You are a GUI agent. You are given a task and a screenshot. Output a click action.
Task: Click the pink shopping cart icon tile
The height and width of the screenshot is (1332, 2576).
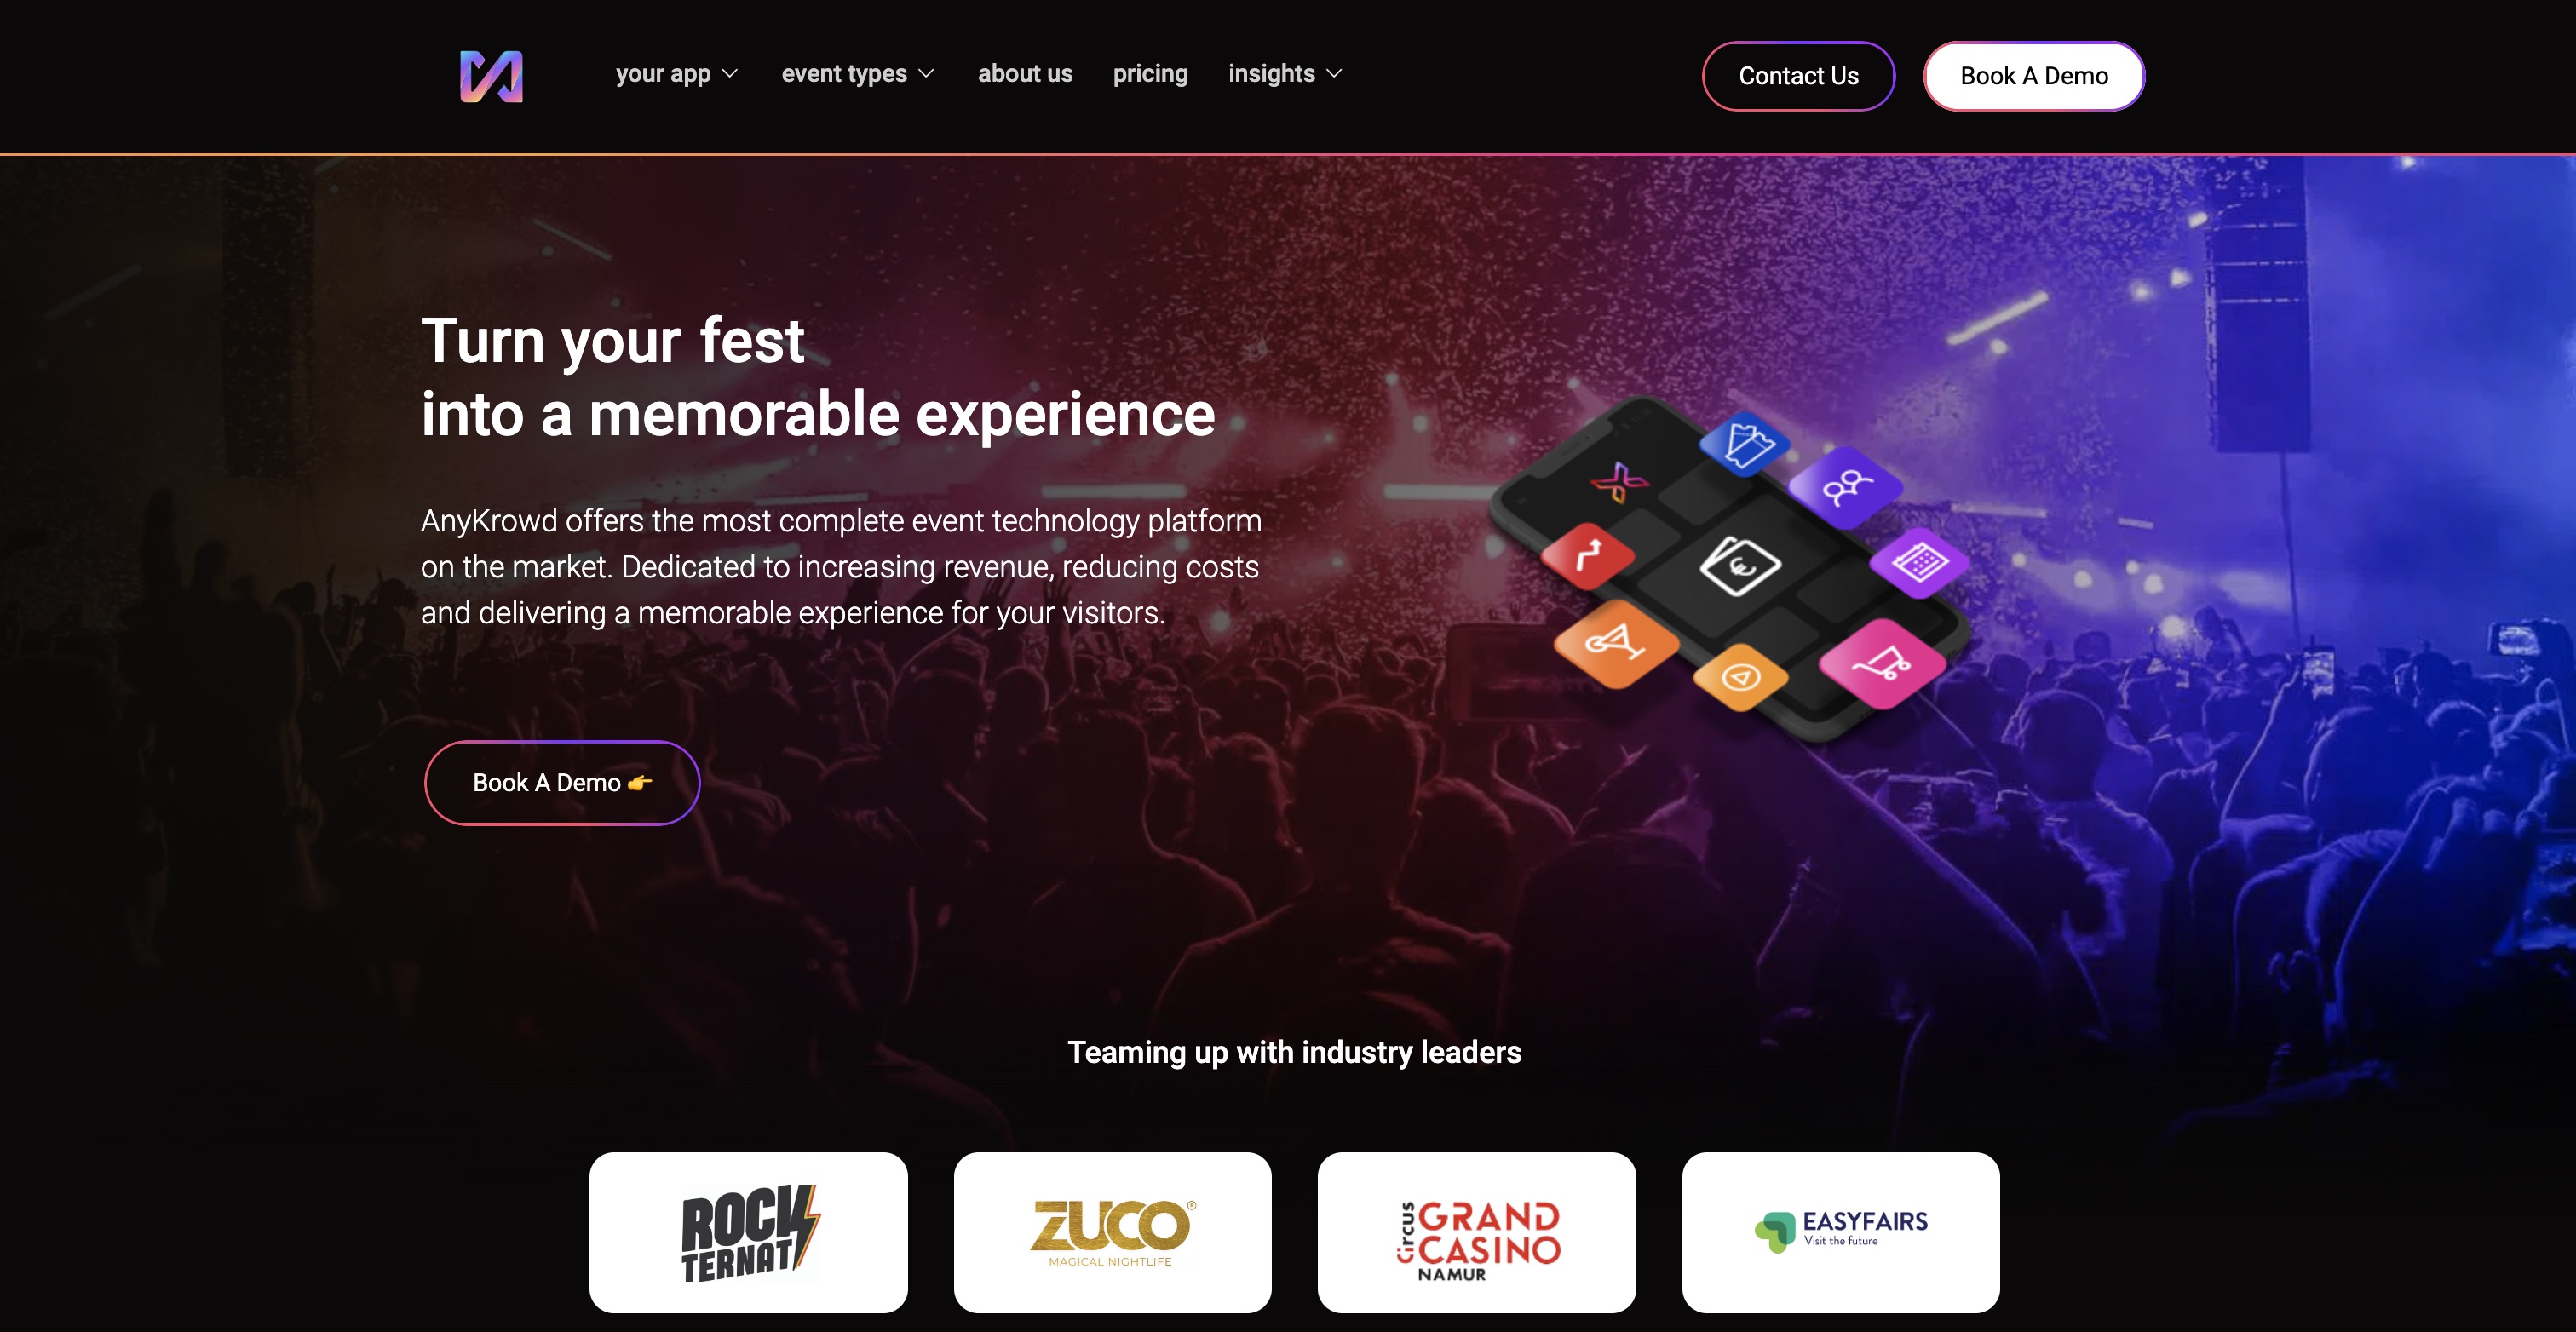click(1881, 663)
